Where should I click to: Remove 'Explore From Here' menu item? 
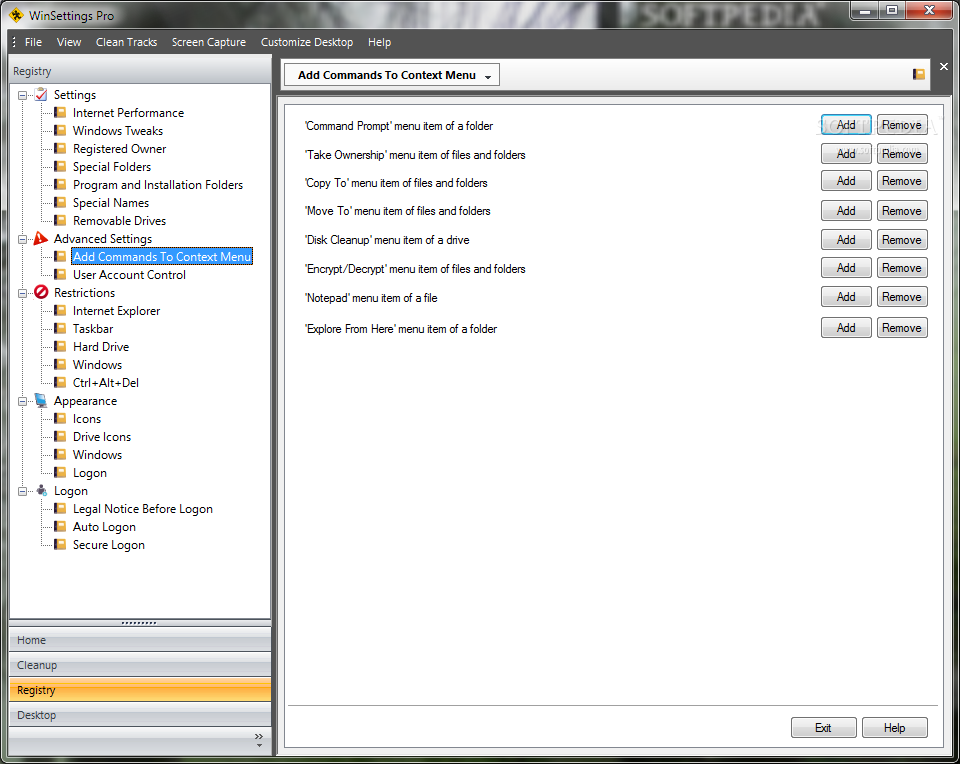pyautogui.click(x=902, y=328)
